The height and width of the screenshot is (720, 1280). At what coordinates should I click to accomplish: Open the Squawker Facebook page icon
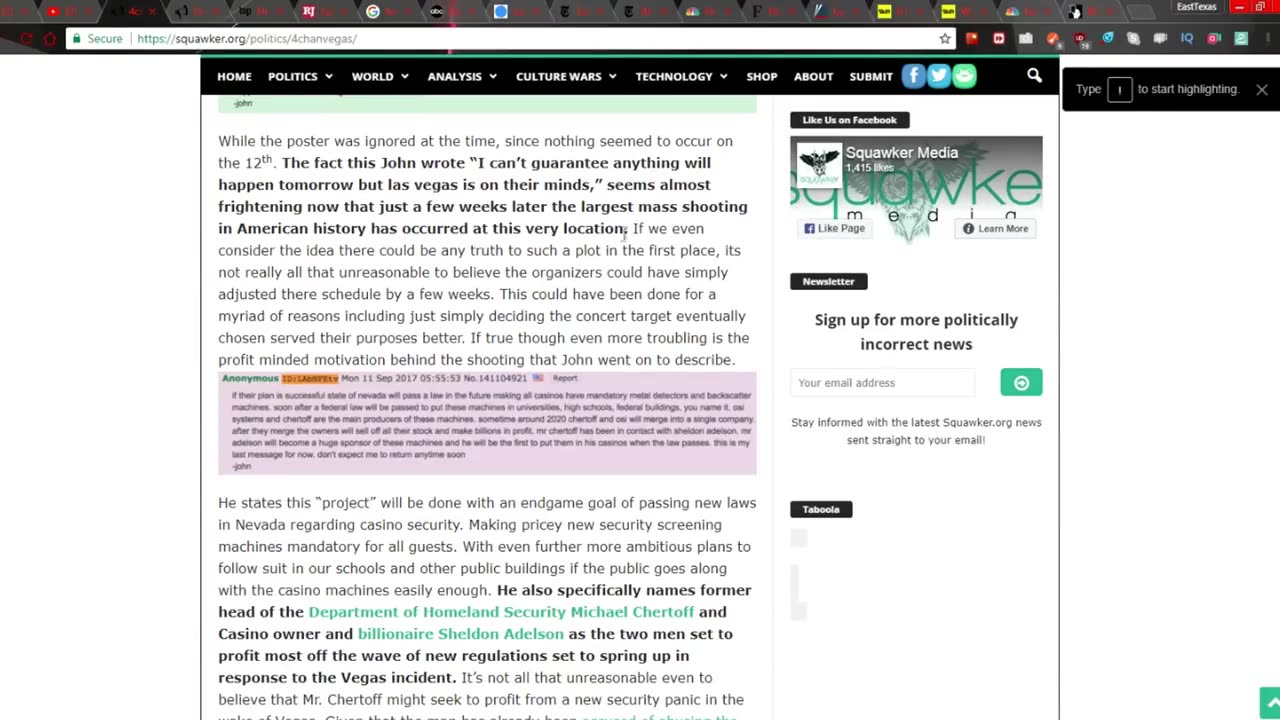[x=913, y=76]
